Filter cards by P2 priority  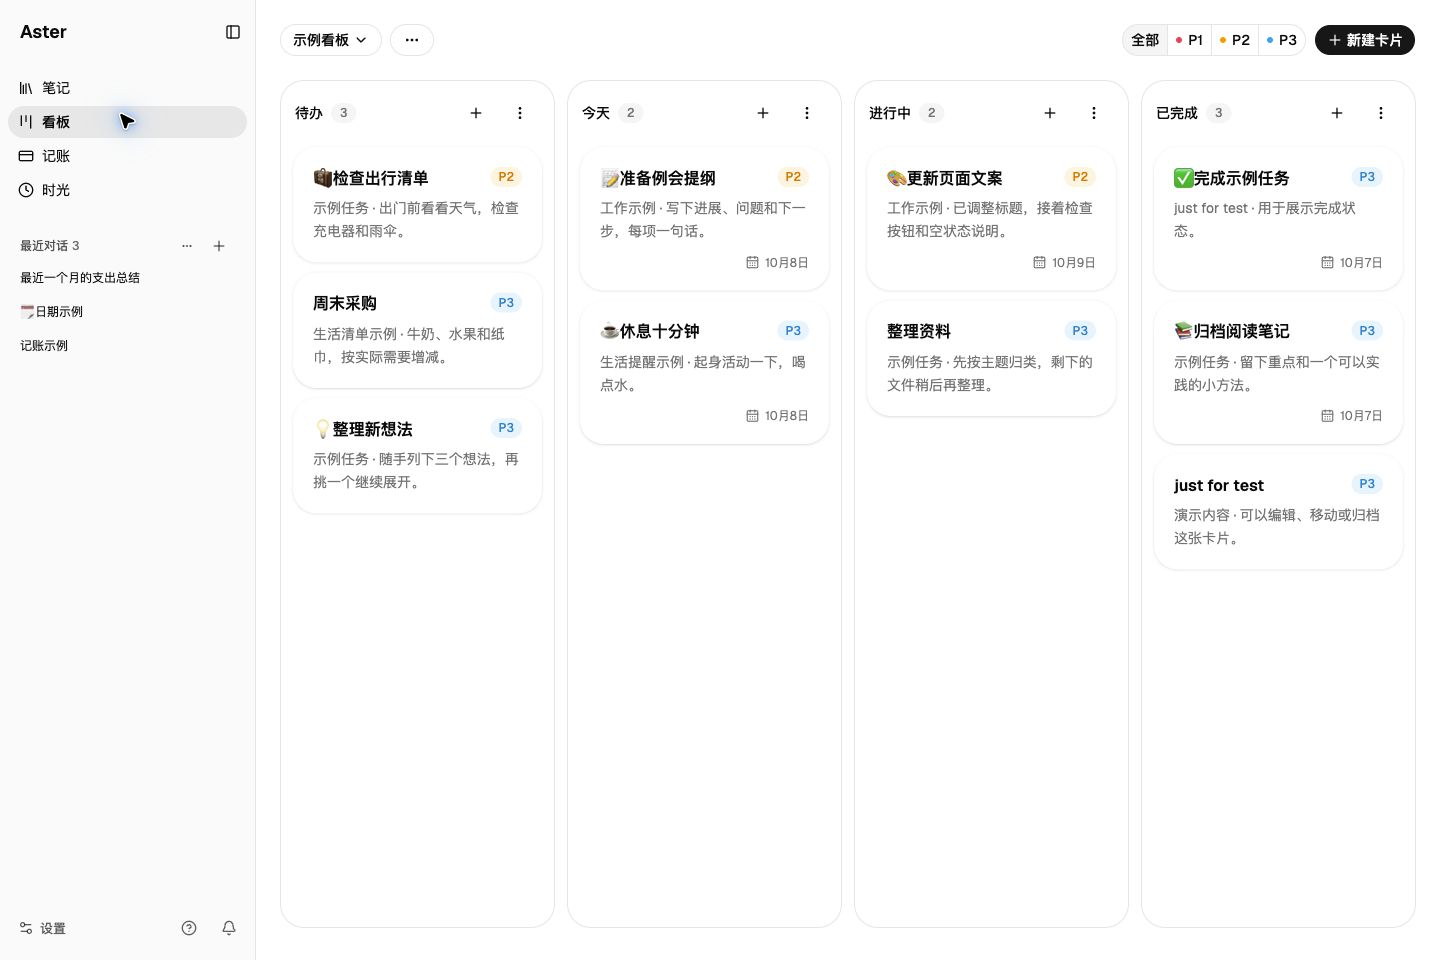(1235, 40)
